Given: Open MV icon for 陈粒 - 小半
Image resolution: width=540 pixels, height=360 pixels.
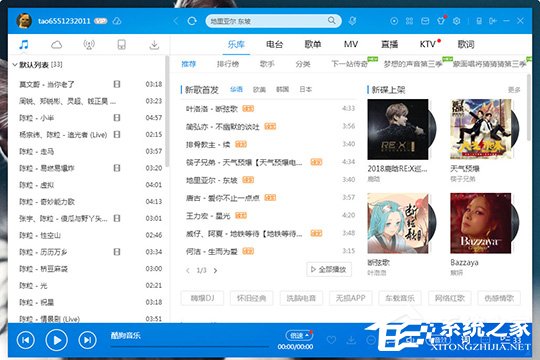Looking at the screenshot, I should 117,118.
